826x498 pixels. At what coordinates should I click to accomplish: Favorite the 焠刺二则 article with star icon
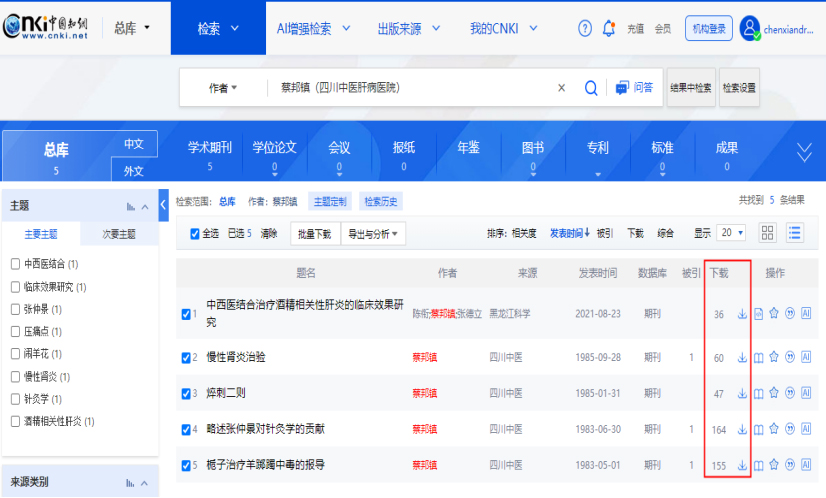coord(773,393)
